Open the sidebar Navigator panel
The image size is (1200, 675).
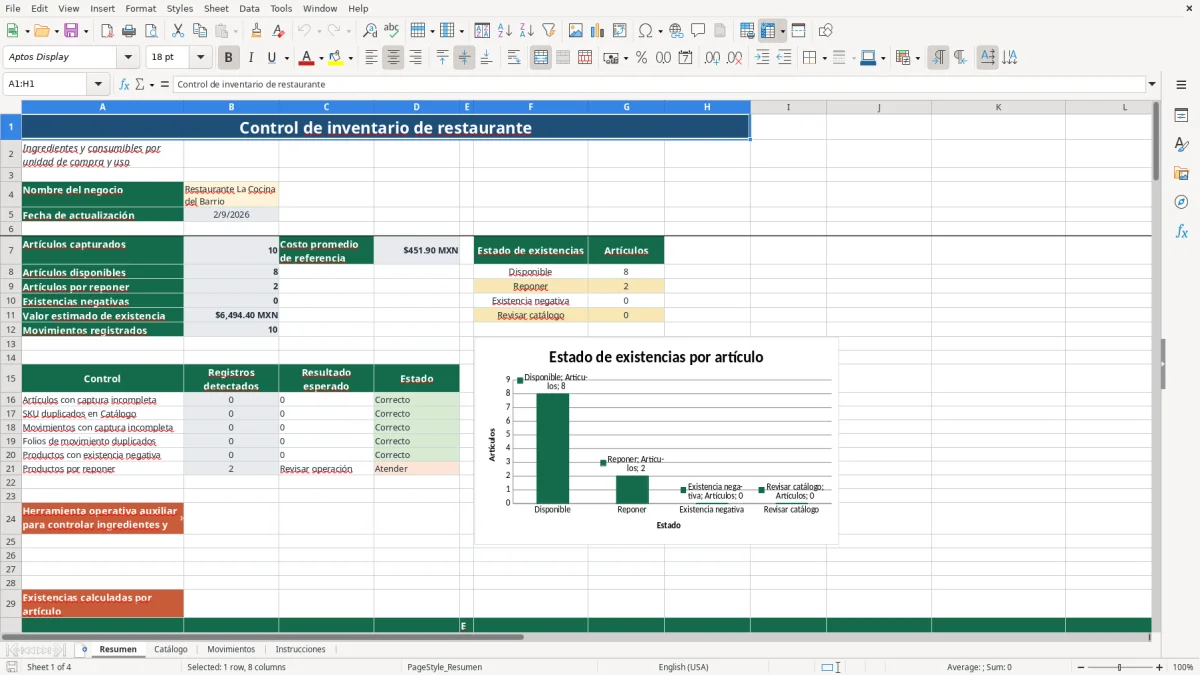pyautogui.click(x=1181, y=202)
